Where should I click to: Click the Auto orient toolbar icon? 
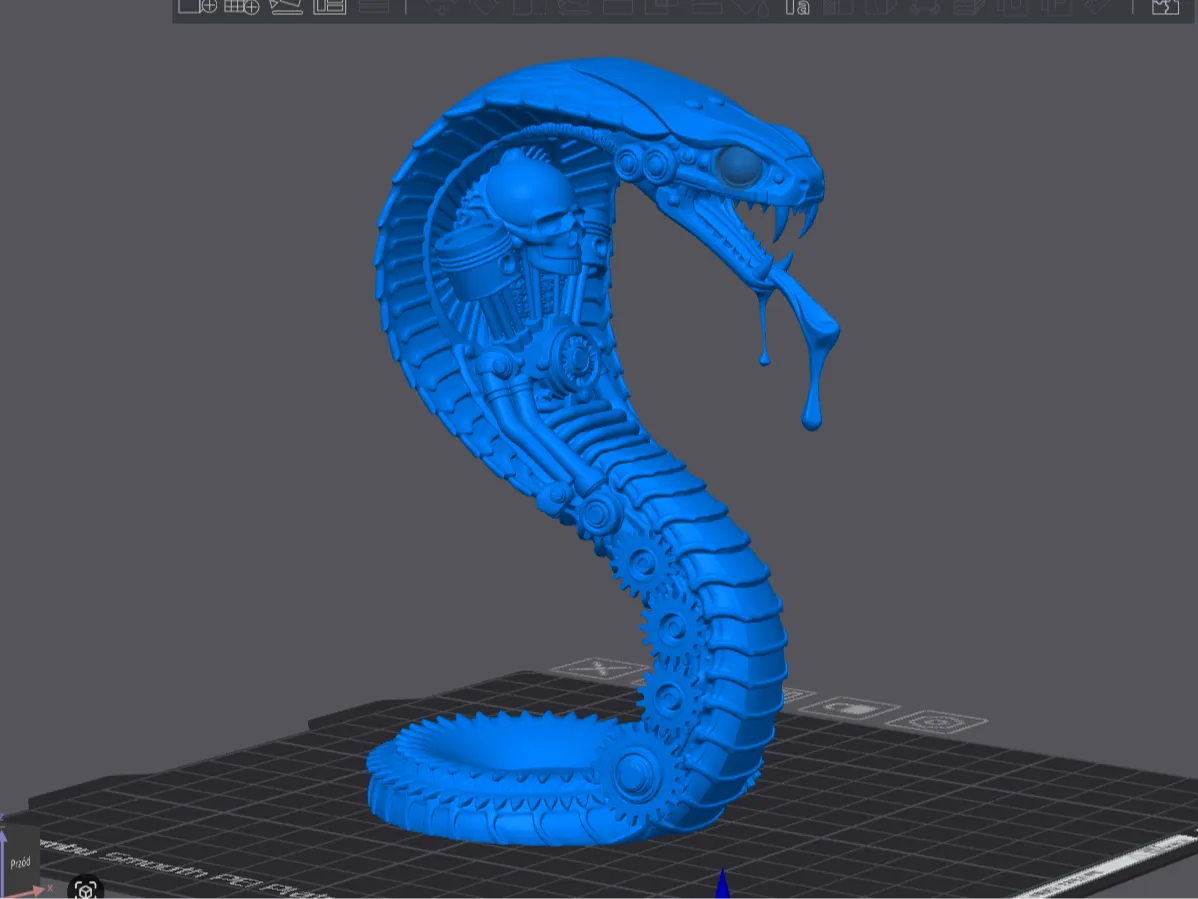286,6
